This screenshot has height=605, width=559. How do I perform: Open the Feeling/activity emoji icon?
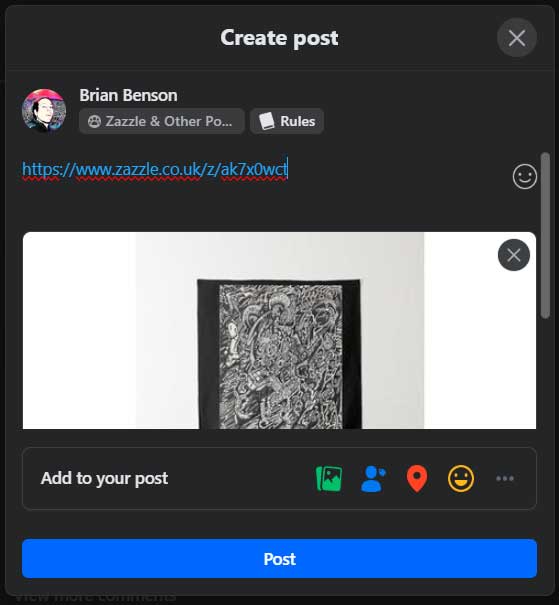461,478
